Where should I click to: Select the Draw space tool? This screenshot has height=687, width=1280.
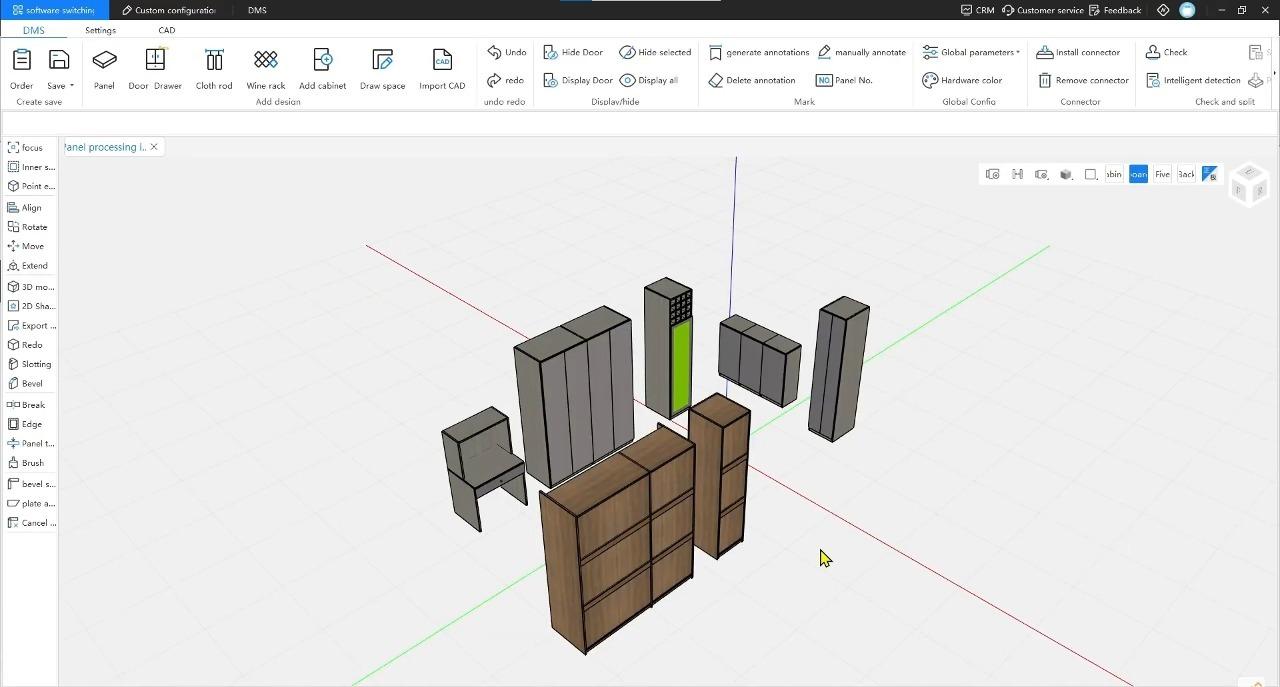[383, 68]
